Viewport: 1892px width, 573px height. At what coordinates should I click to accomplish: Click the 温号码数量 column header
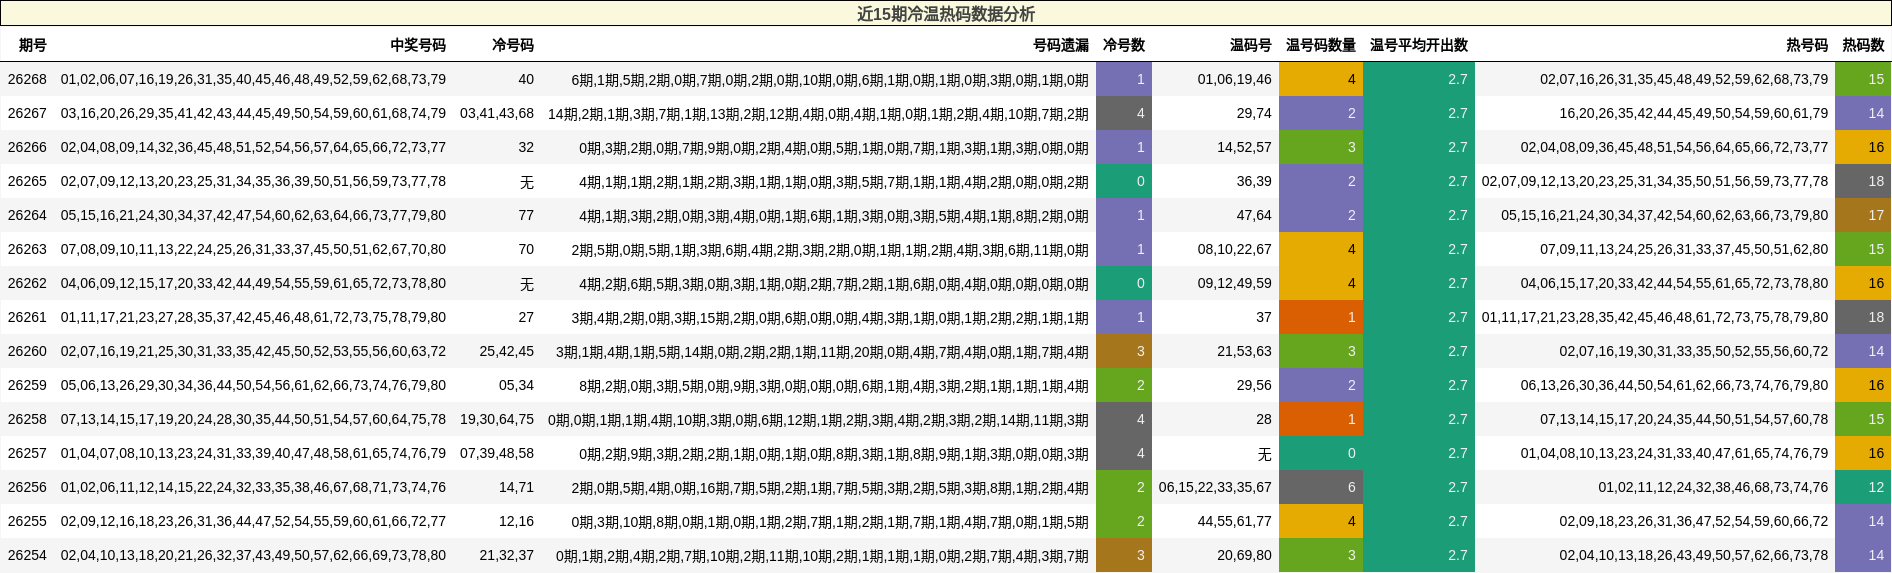click(1321, 45)
